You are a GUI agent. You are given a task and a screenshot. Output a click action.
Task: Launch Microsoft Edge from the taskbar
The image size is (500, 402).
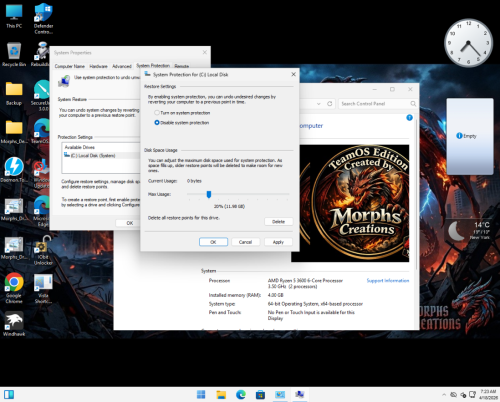[241, 395]
